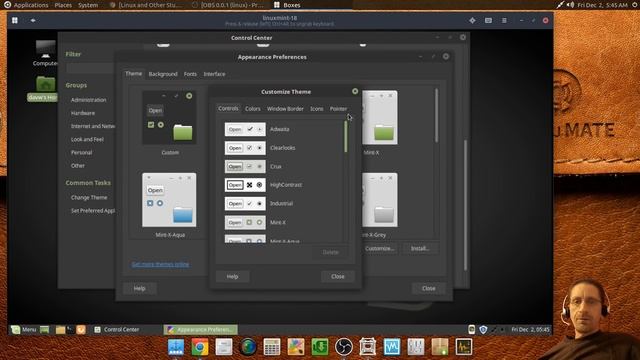
Task: Open Boxes fullscreen/pointer icon
Action: (x=472, y=20)
